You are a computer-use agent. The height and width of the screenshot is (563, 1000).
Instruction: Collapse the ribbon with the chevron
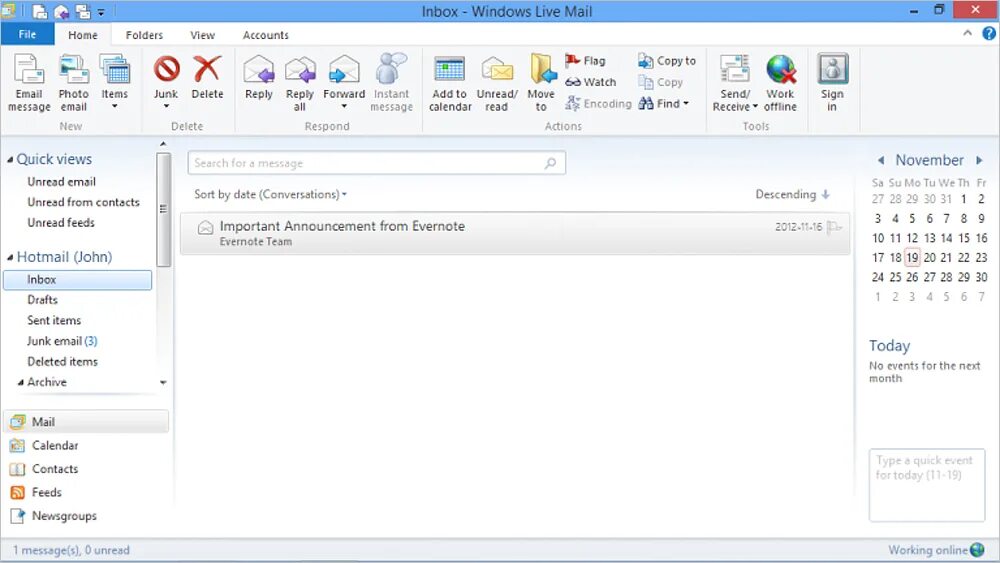click(x=967, y=34)
